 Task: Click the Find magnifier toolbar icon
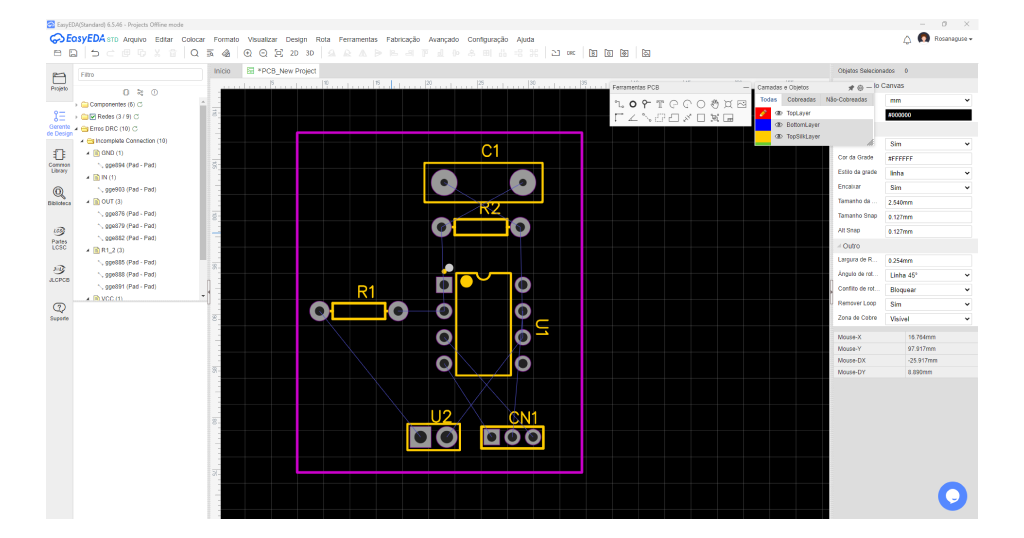pos(194,53)
